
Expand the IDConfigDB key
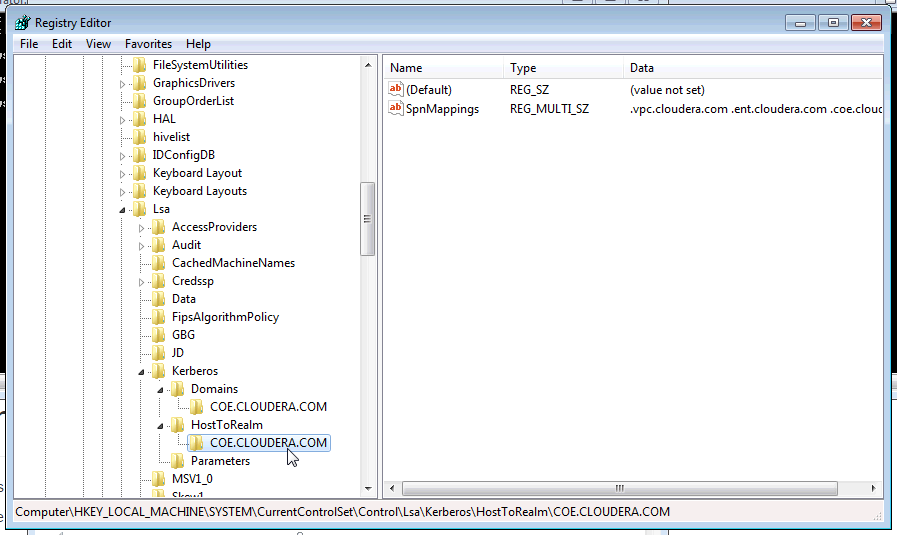click(122, 156)
